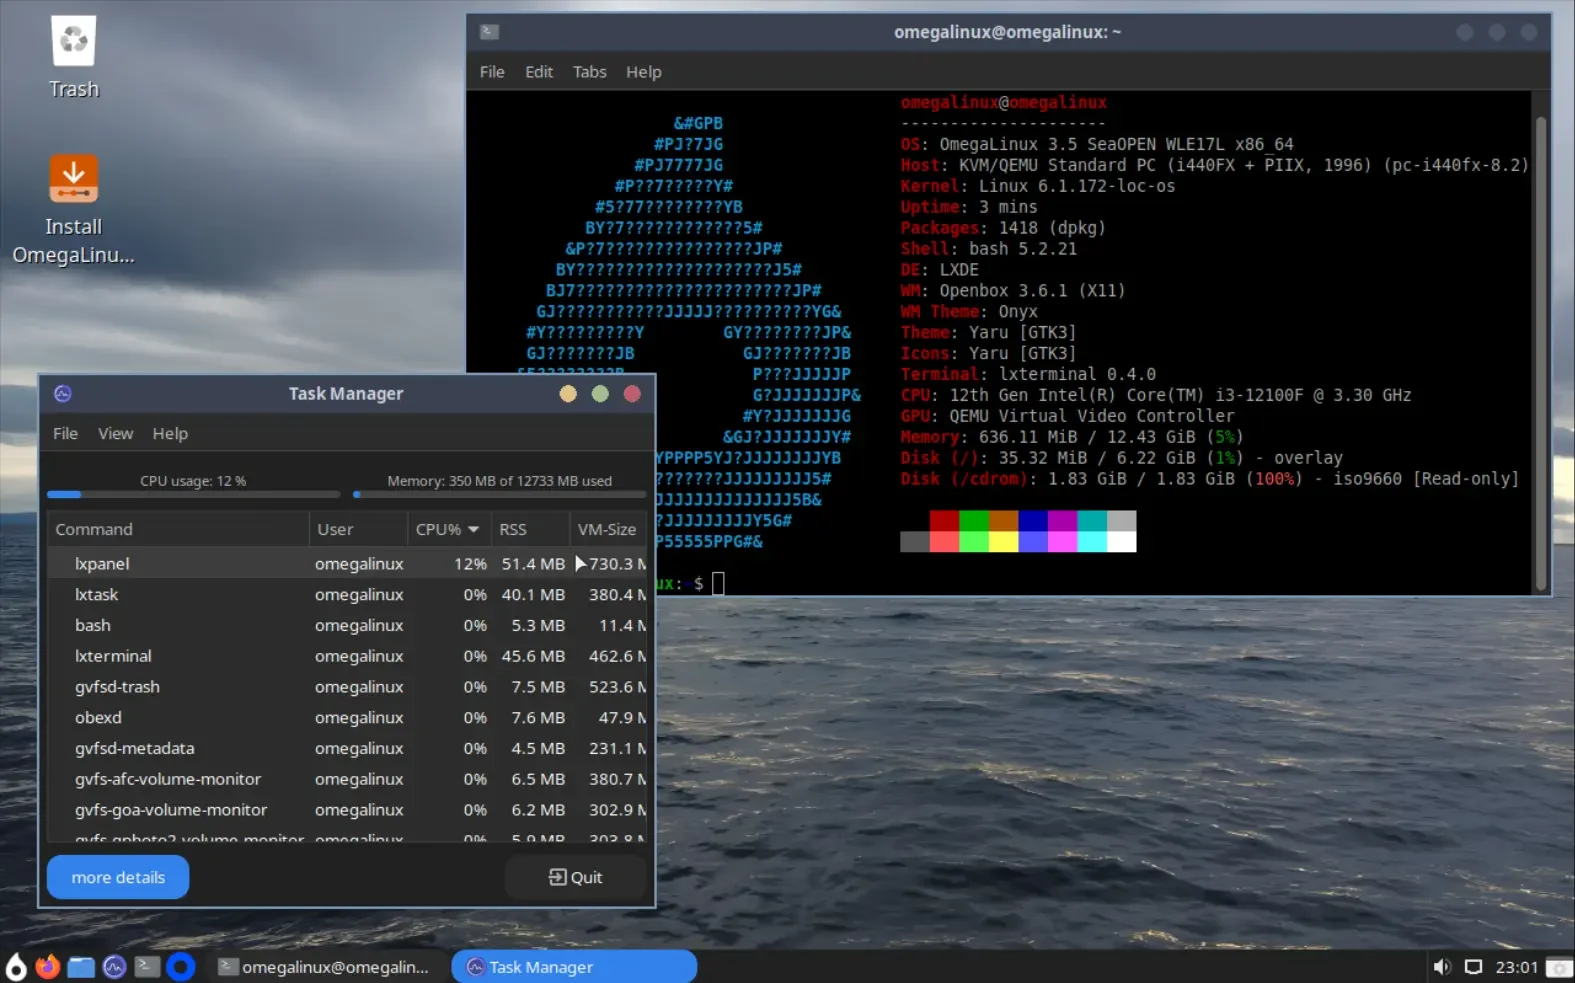Click the '12%' CPU value for lxpanel
The height and width of the screenshot is (983, 1575).
pos(470,564)
